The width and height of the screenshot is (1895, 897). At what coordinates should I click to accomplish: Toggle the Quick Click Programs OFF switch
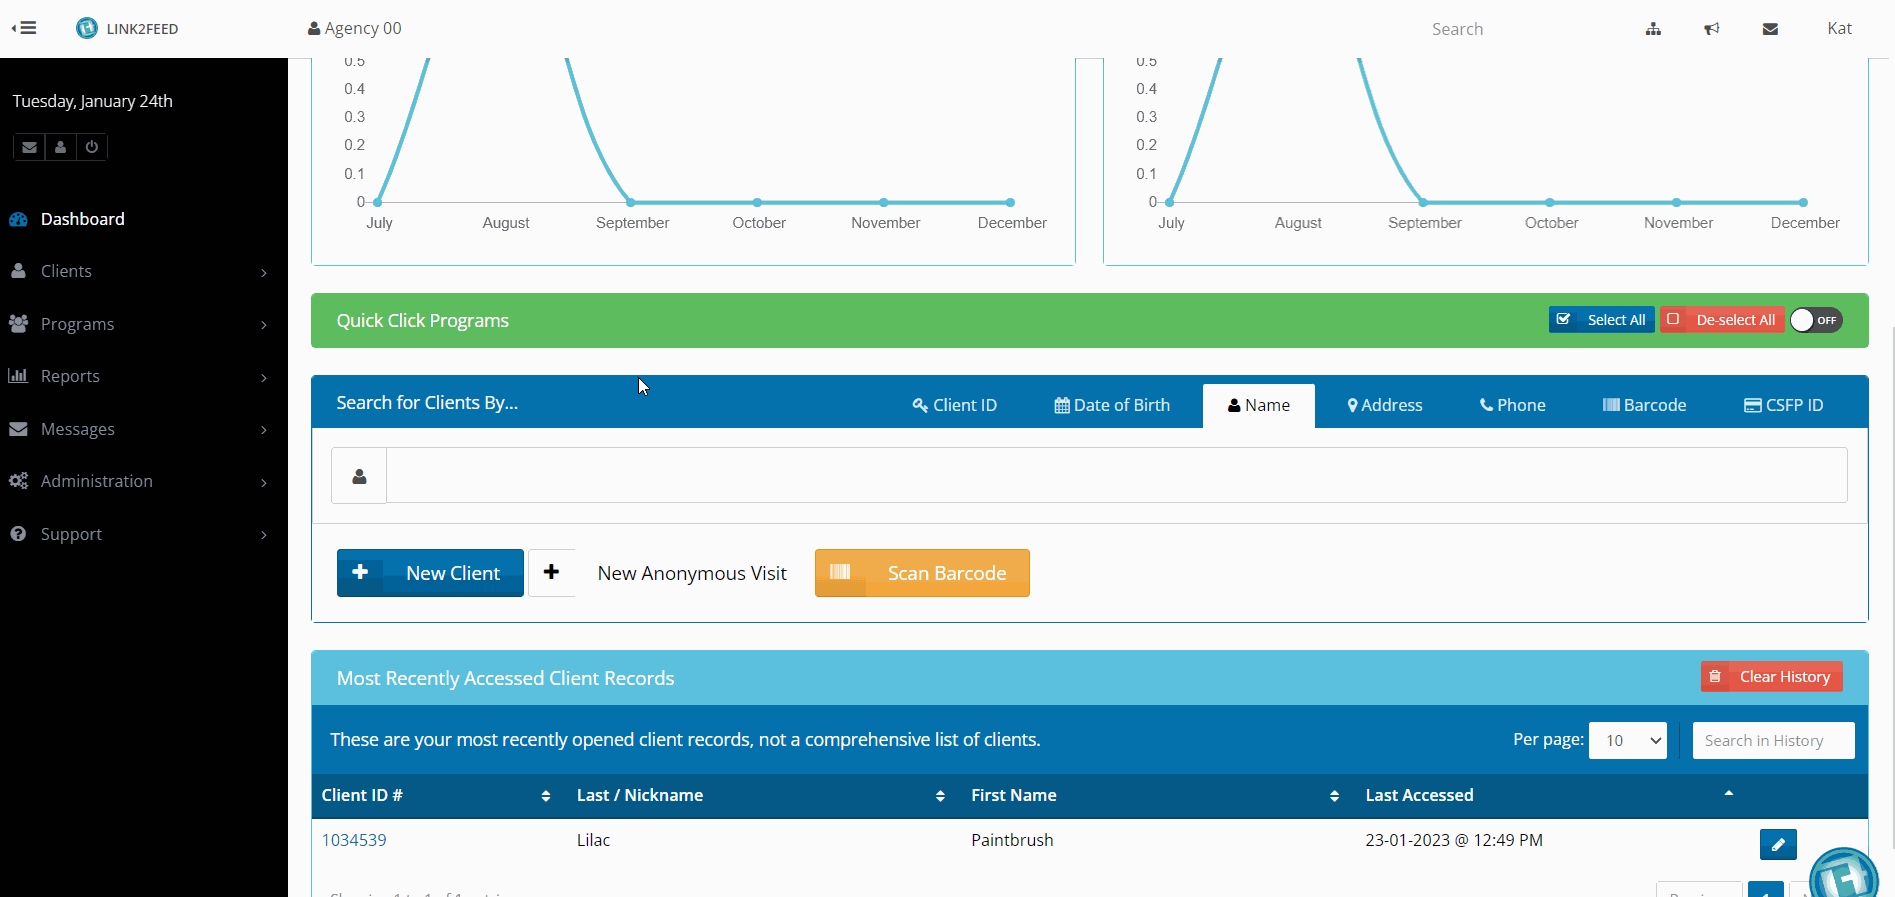(x=1815, y=320)
